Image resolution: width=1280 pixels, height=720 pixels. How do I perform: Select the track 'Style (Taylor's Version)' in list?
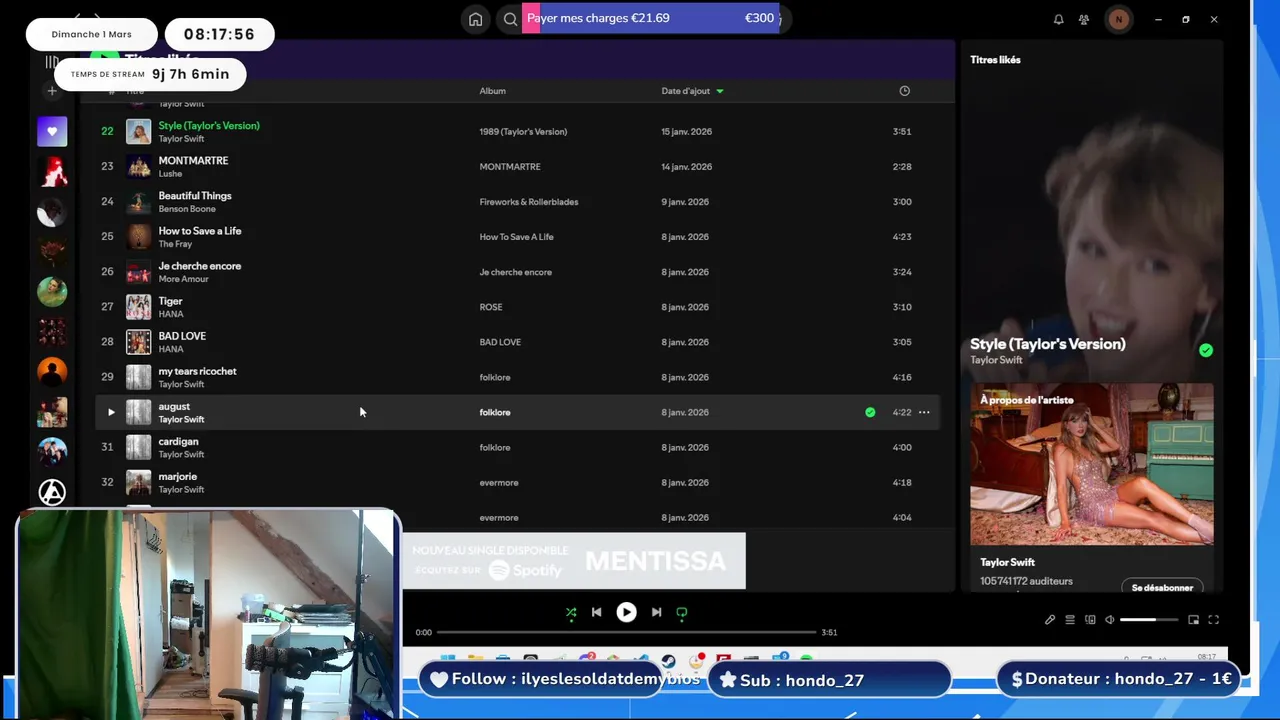coord(209,125)
